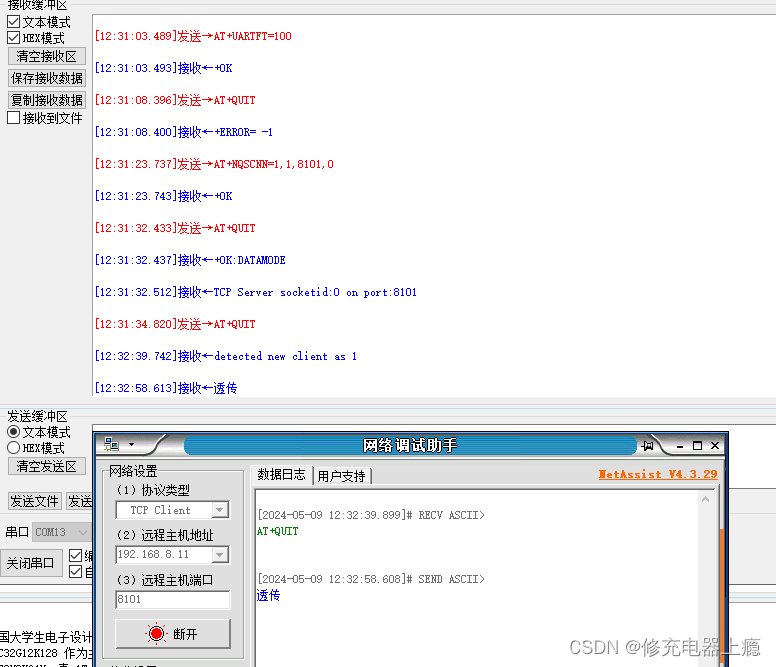Viewport: 776px width, 667px height.
Task: Select 文本模式 radio in send buffer
Action: coord(14,432)
